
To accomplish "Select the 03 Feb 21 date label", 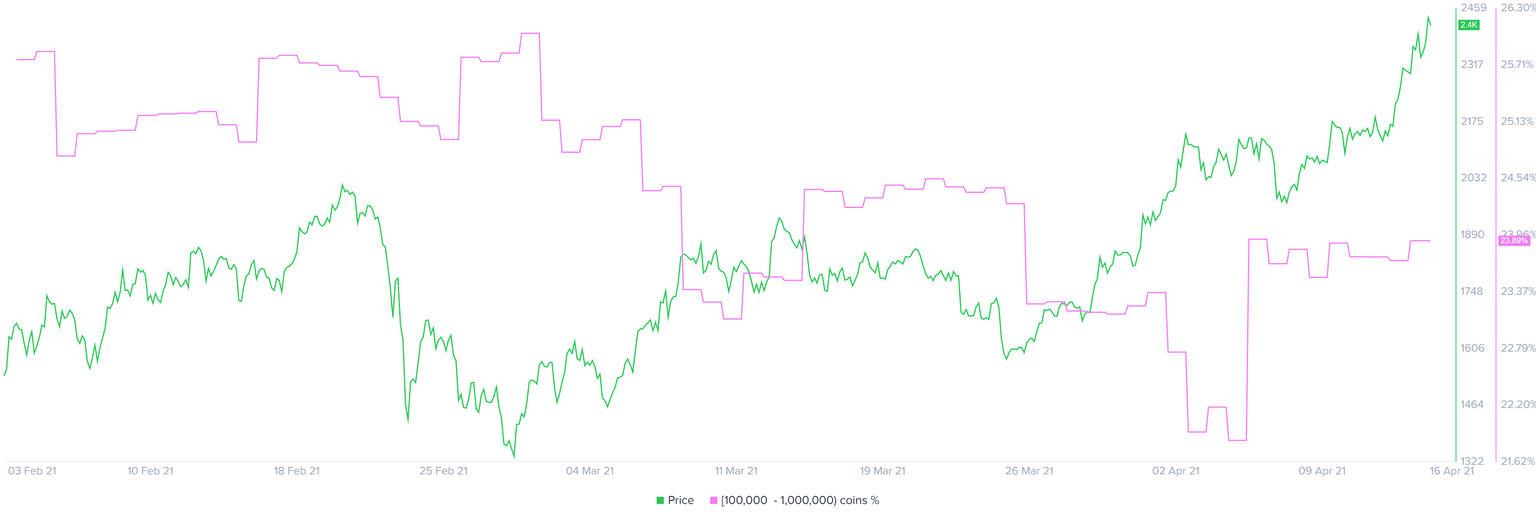I will [32, 470].
